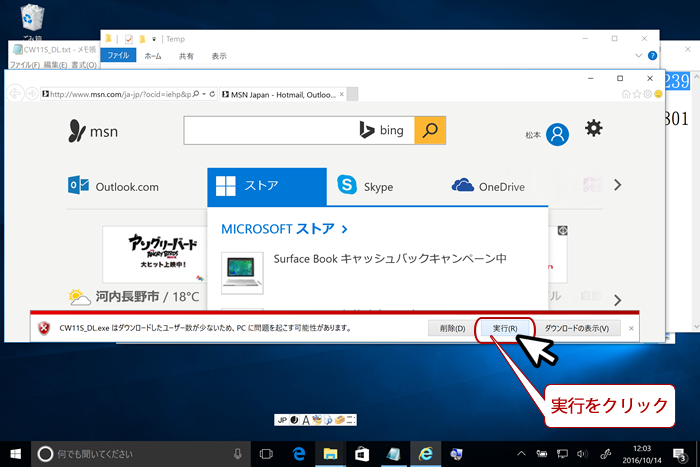700x467 pixels.
Task: Click the 松本 user name
Action: point(533,135)
